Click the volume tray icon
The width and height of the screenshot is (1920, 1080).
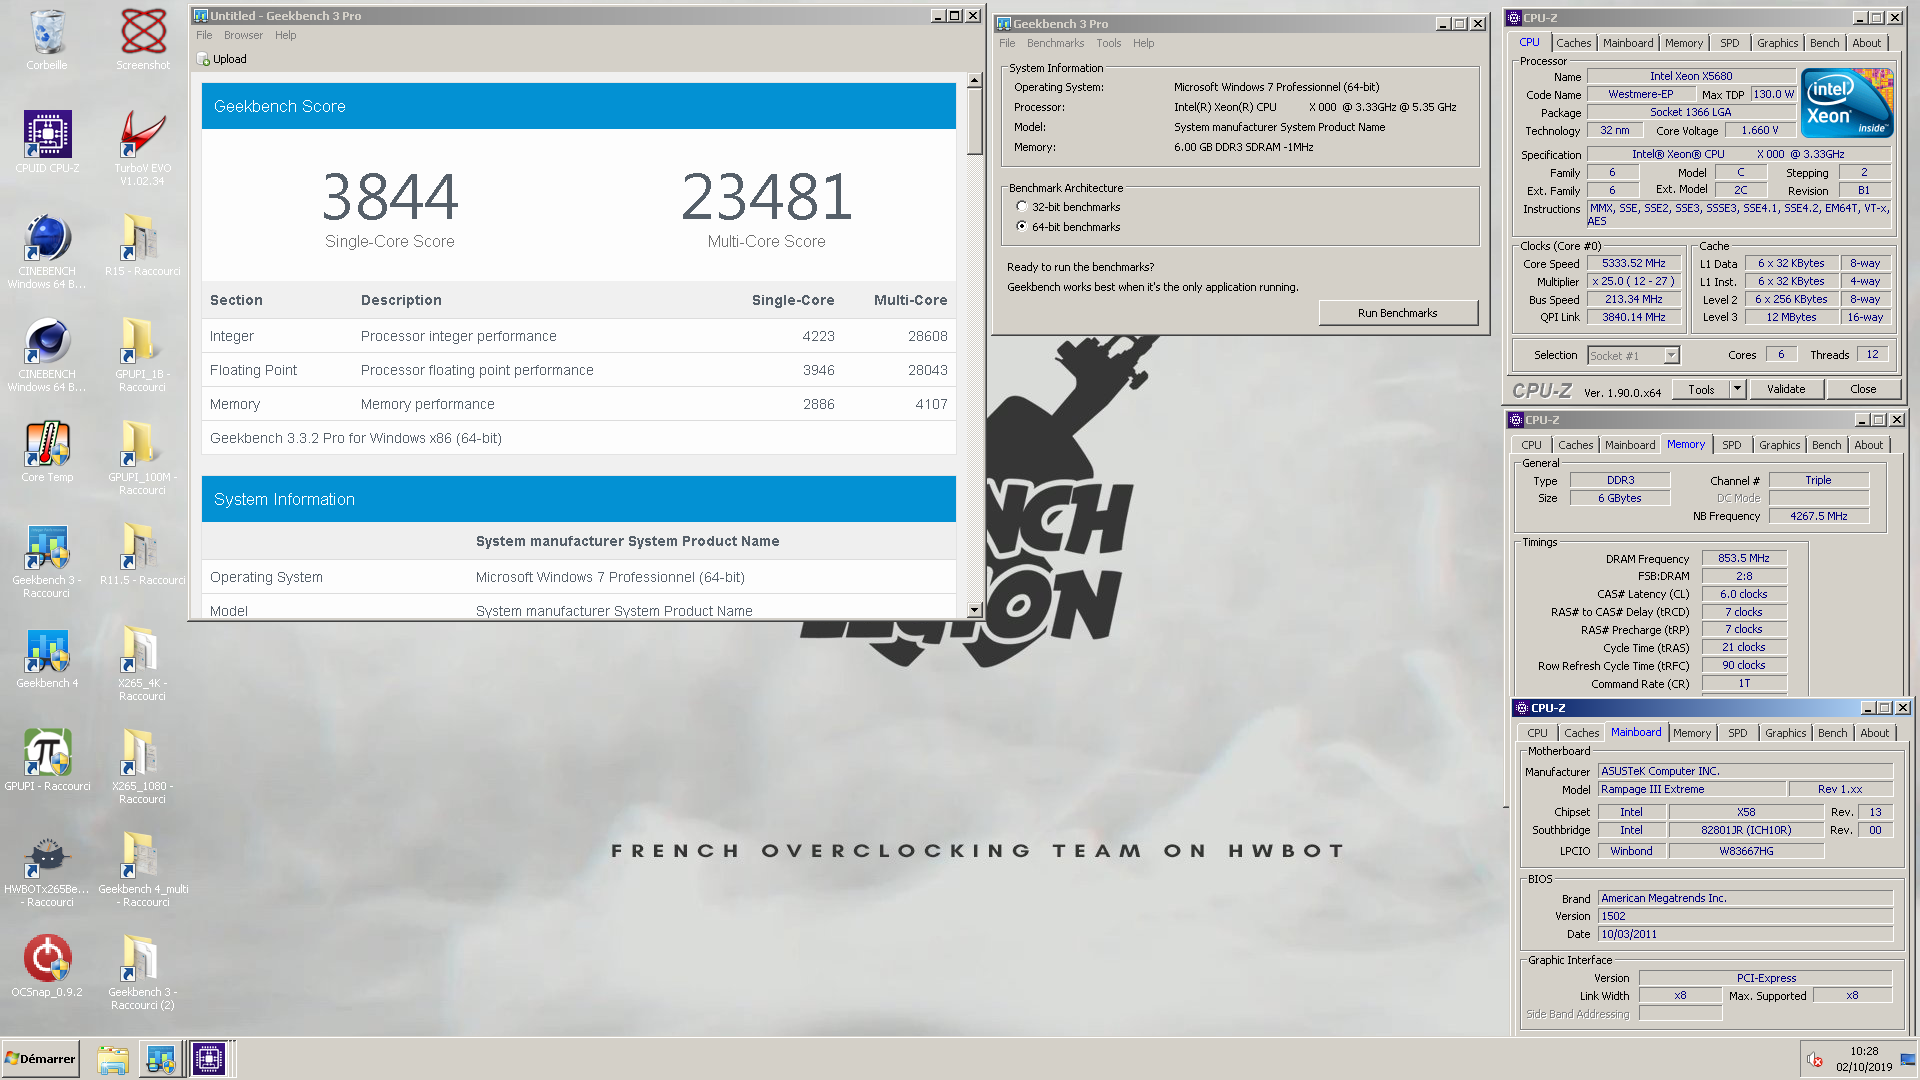(1815, 1059)
